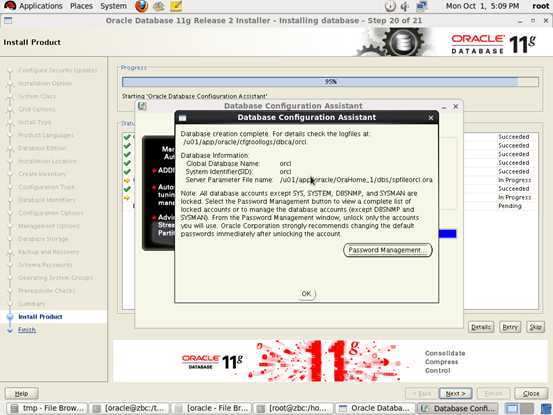
Task: Click the Help button
Action: [22, 393]
